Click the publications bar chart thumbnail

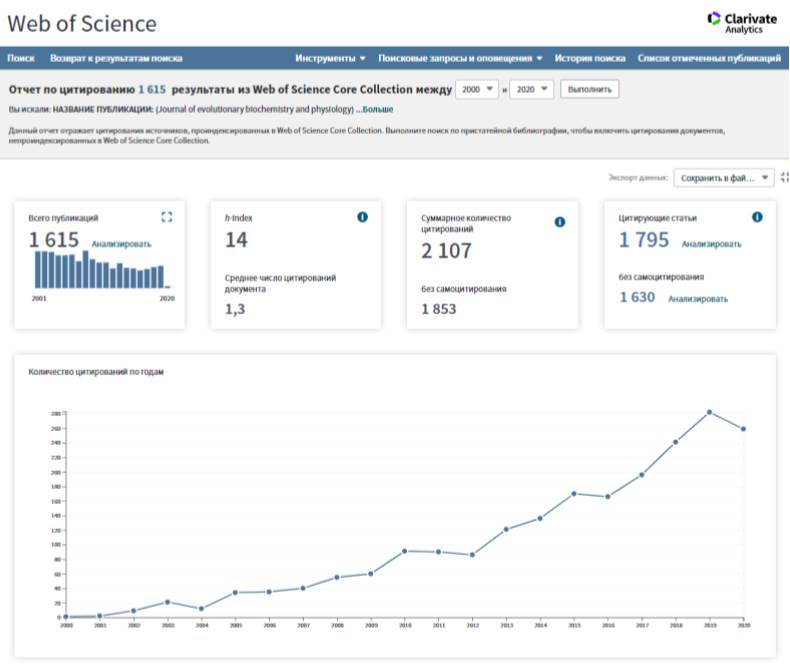pos(103,270)
